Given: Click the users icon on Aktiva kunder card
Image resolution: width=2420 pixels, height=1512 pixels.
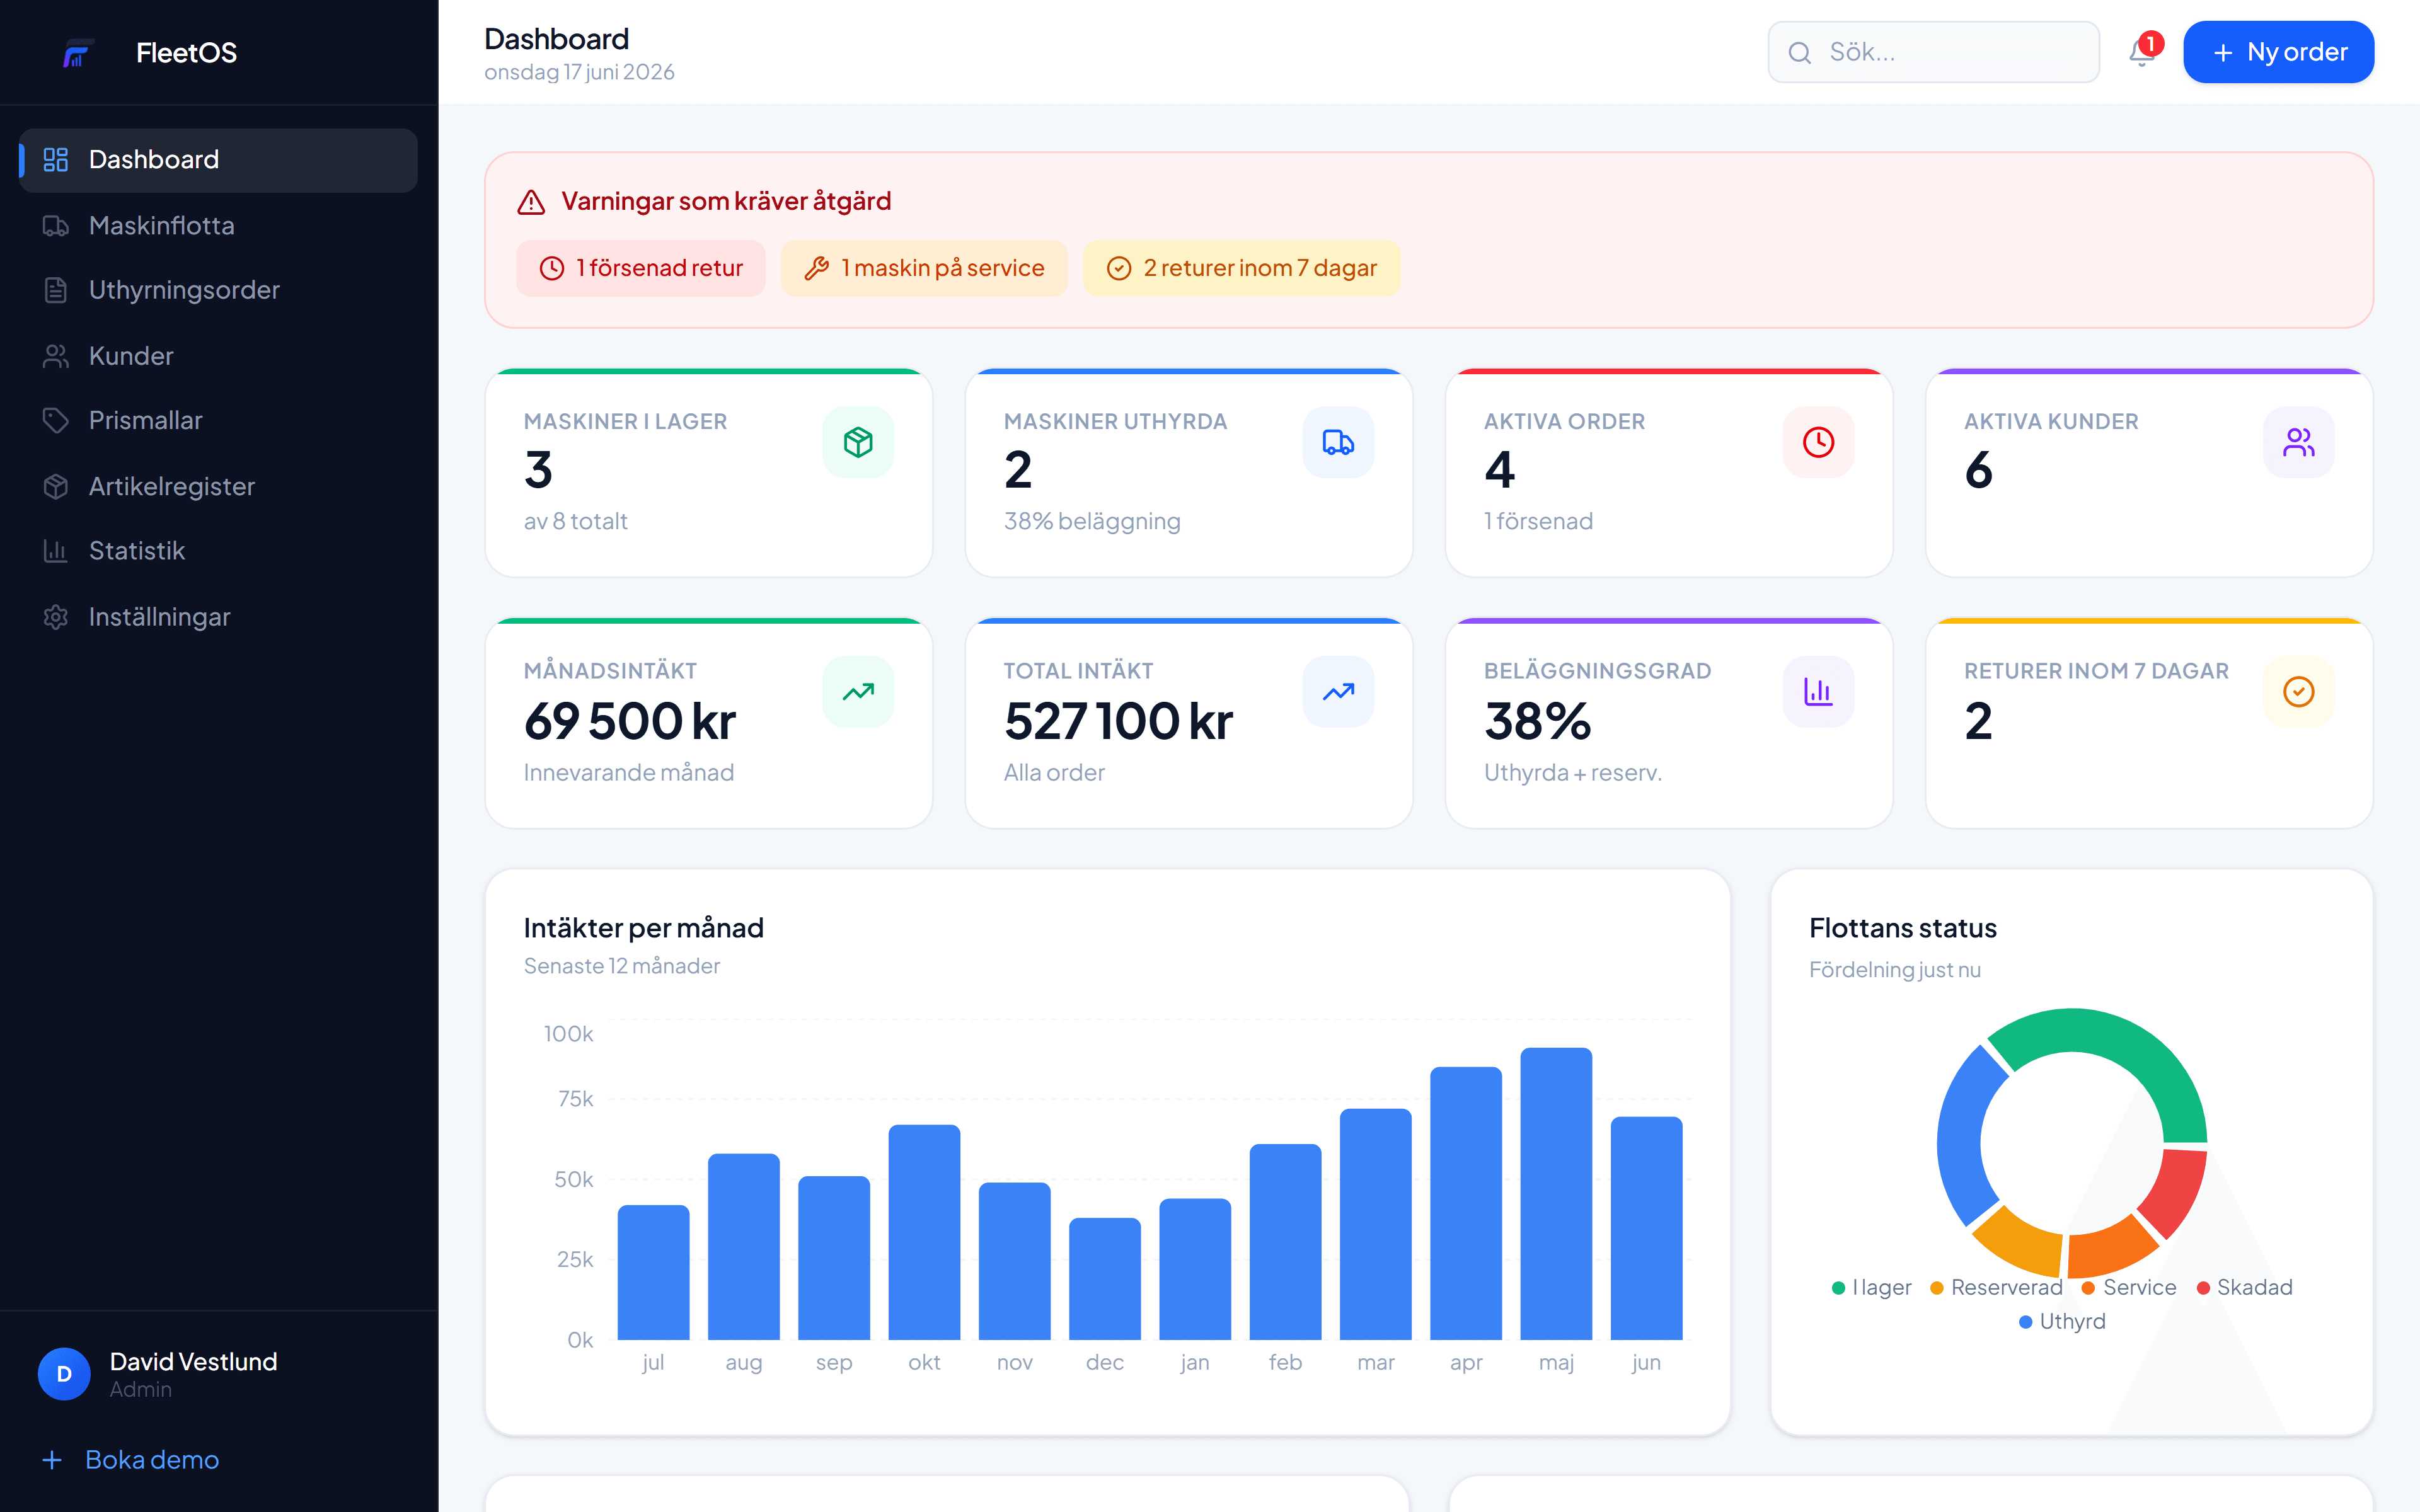Looking at the screenshot, I should pos(2298,442).
